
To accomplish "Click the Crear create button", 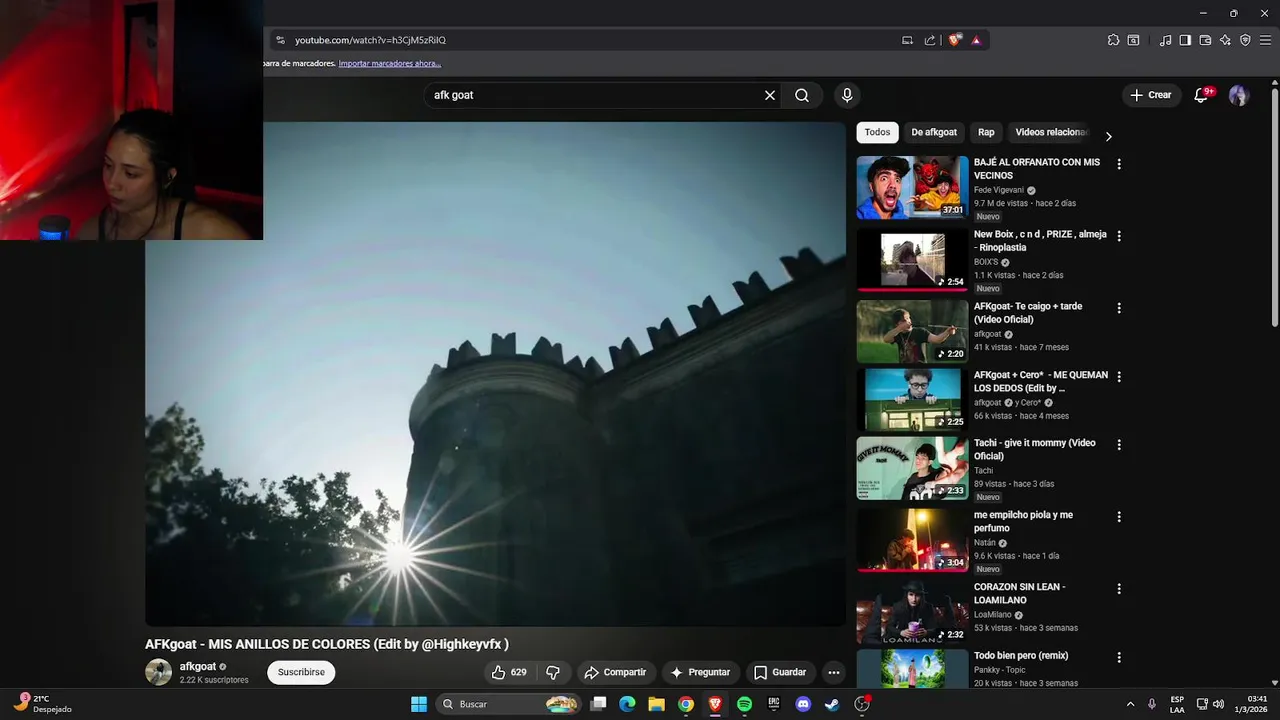I will [x=1150, y=95].
